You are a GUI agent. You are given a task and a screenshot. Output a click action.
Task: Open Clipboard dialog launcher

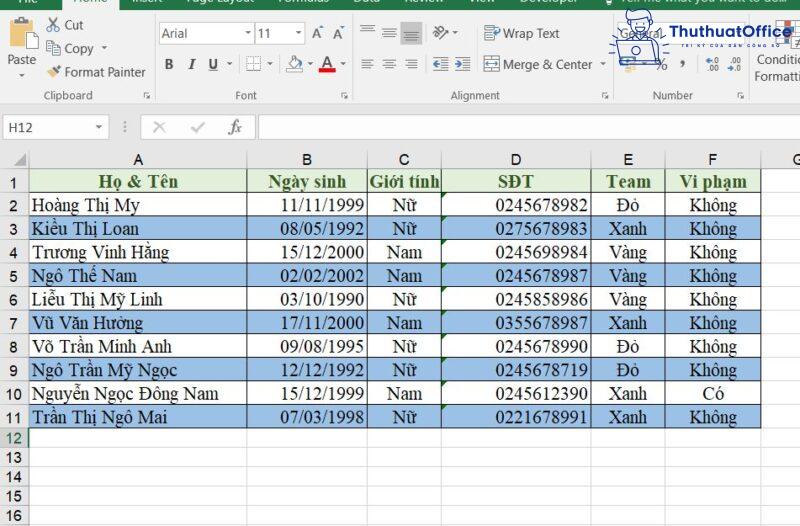tap(146, 95)
